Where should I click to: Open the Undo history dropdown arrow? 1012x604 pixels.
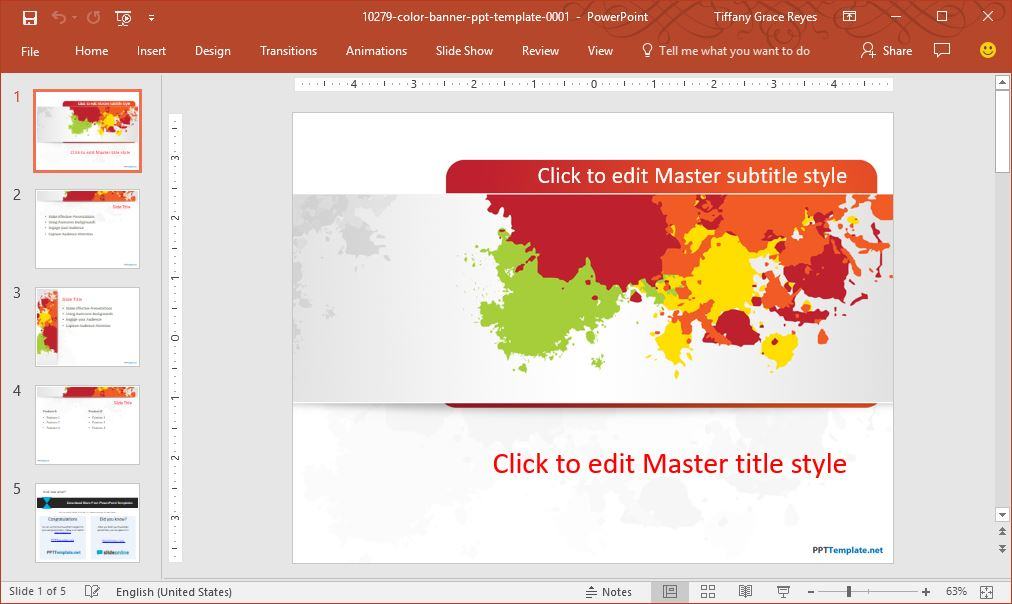pos(74,17)
